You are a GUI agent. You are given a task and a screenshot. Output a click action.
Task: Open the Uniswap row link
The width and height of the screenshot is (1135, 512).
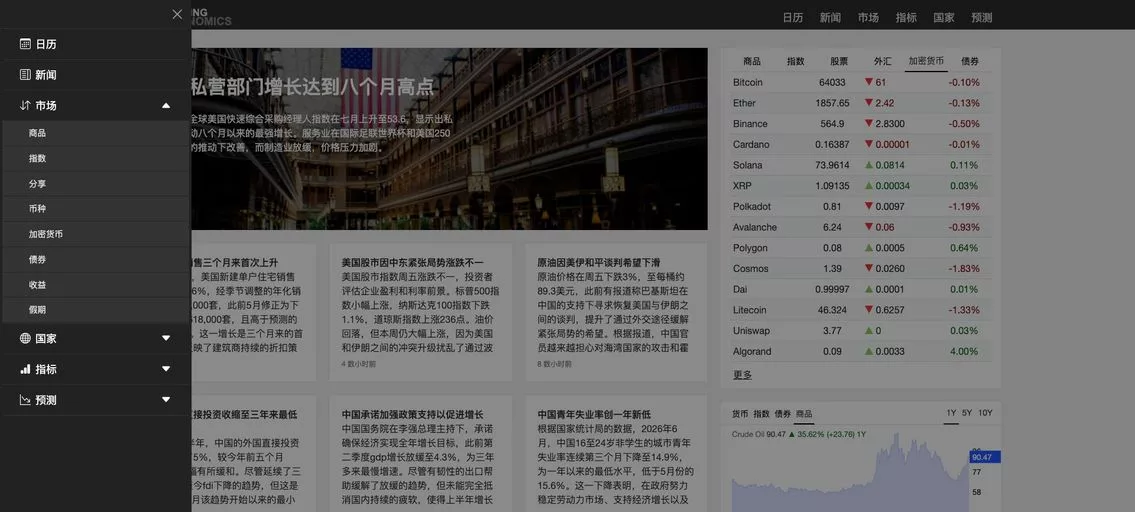tap(751, 331)
